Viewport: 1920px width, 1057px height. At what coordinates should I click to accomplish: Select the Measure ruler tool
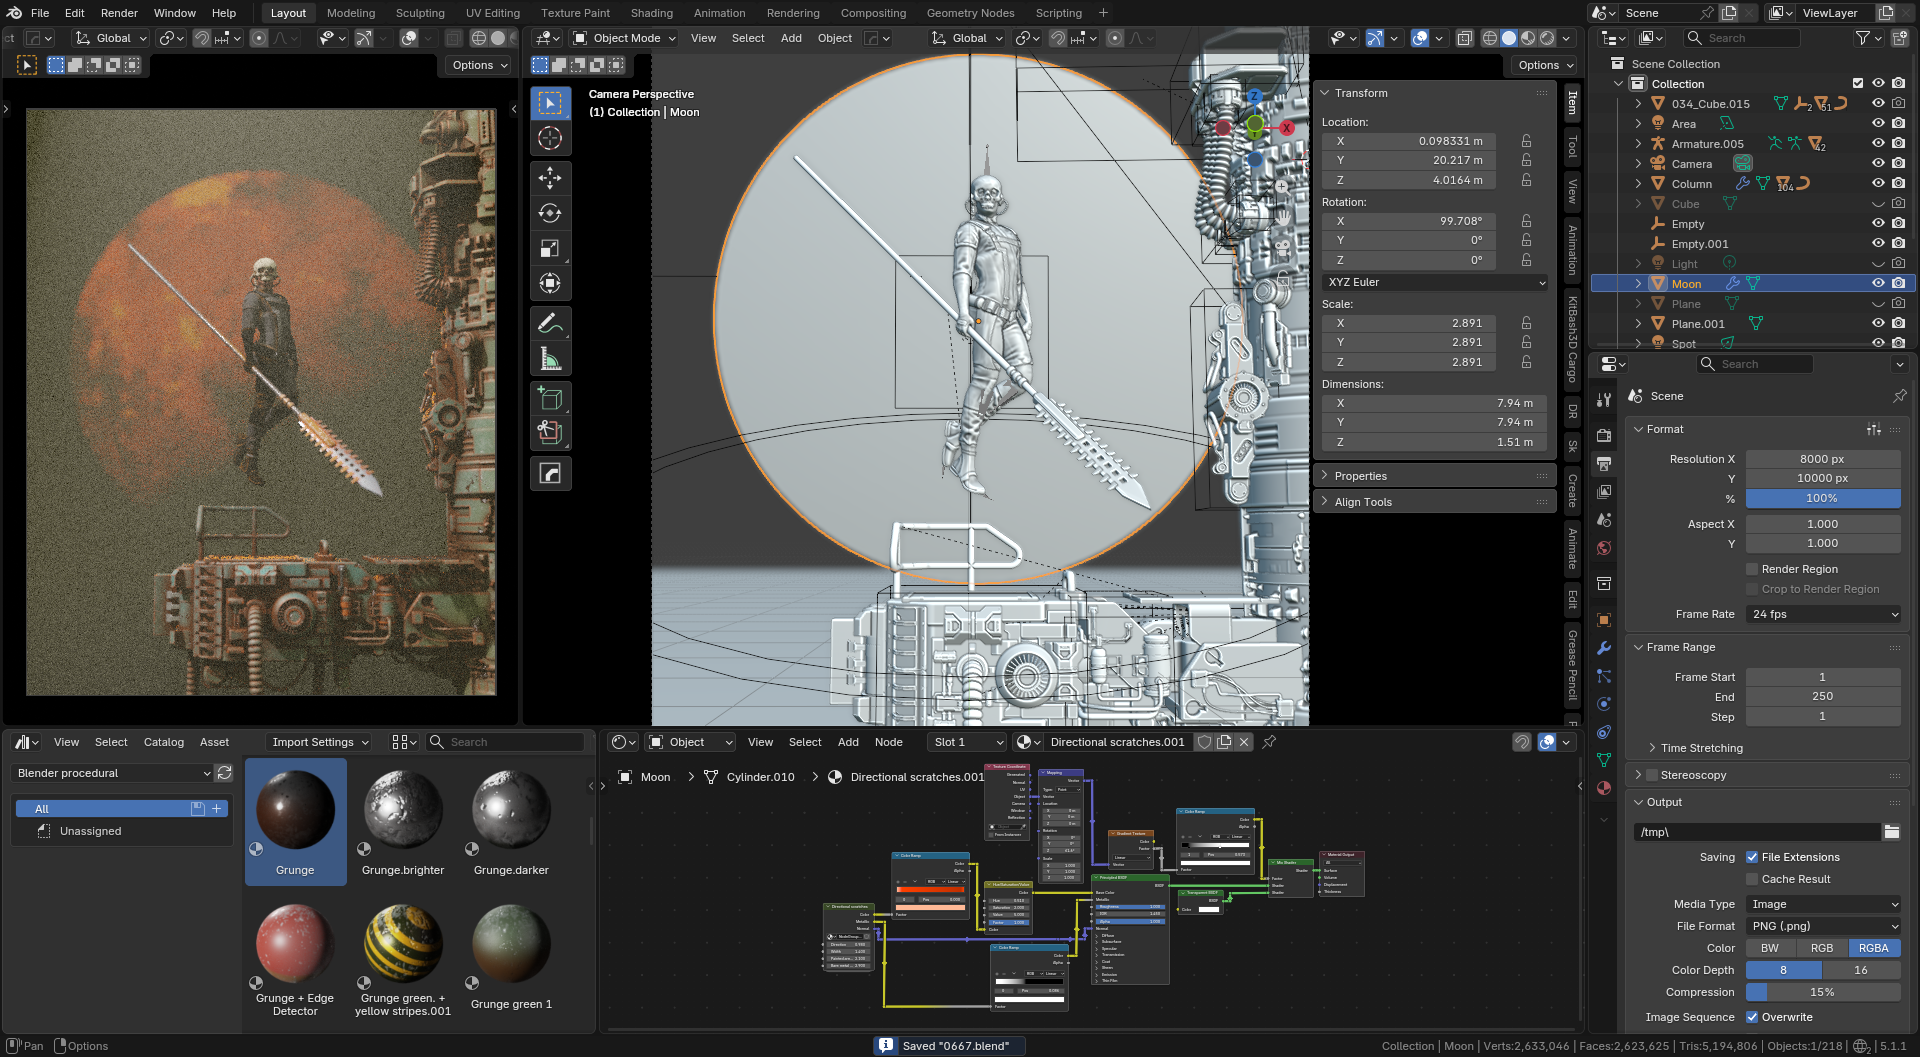click(x=550, y=358)
